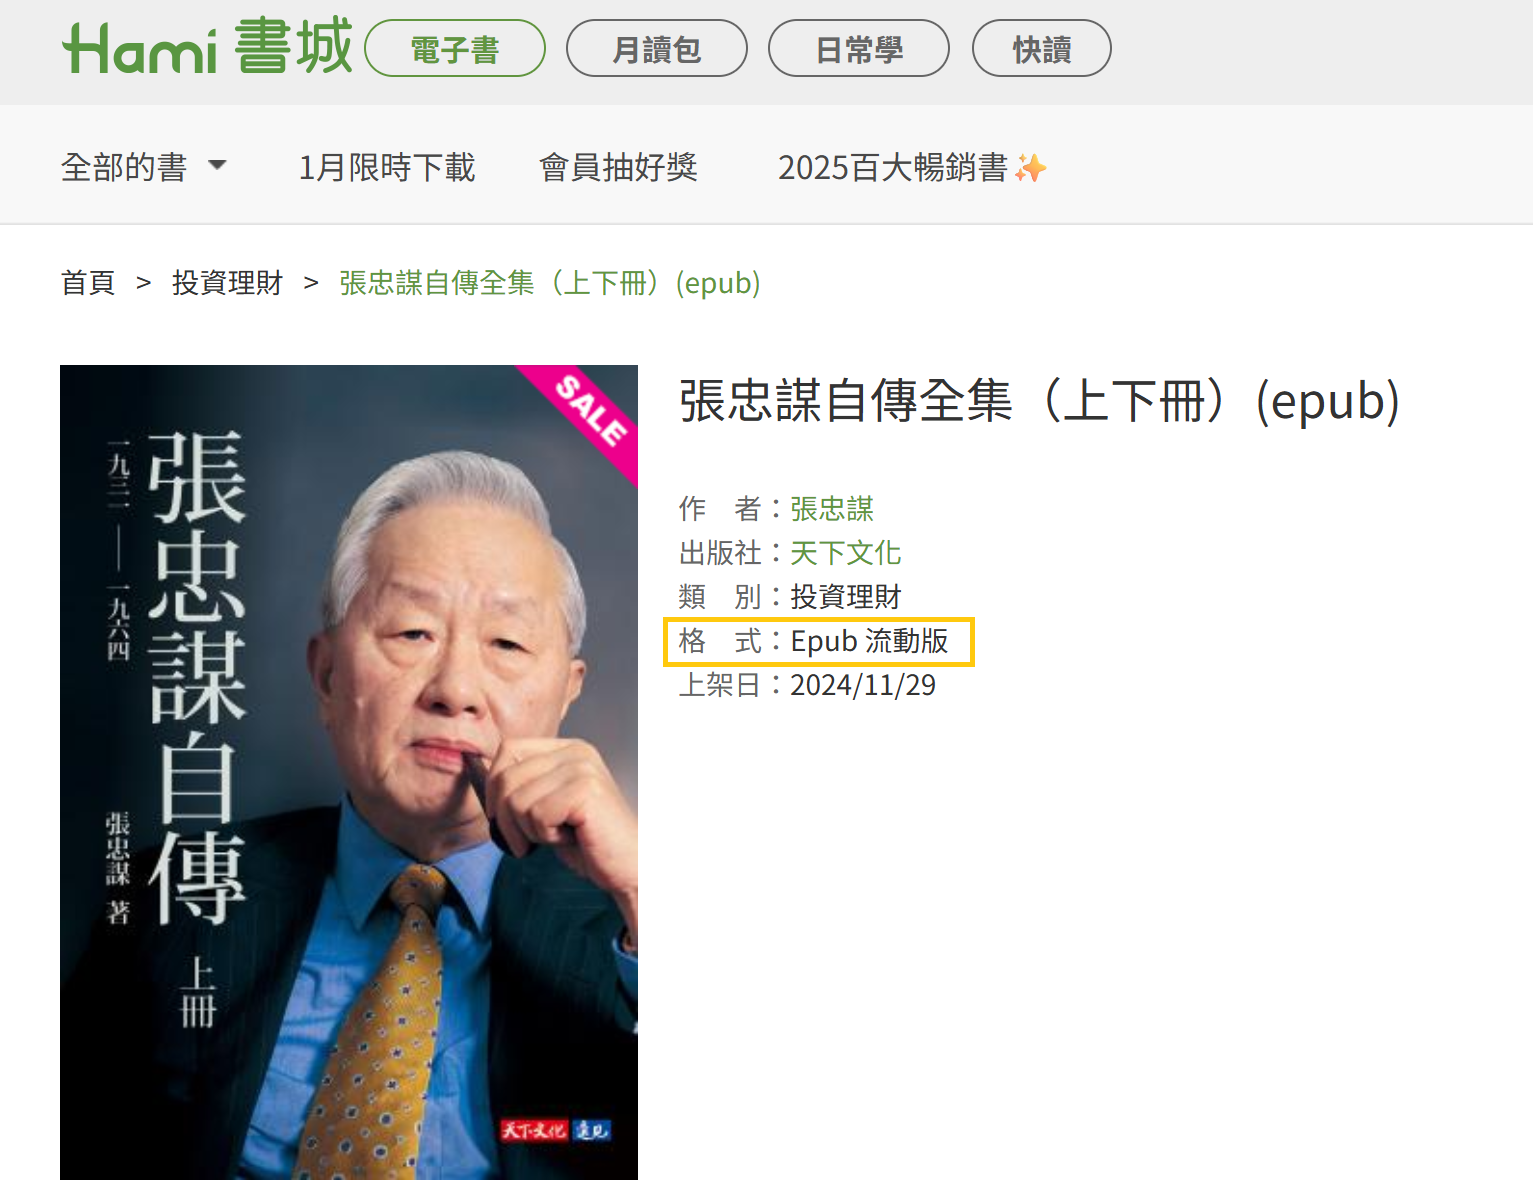Open 會員抽好獎 menu item

(619, 167)
